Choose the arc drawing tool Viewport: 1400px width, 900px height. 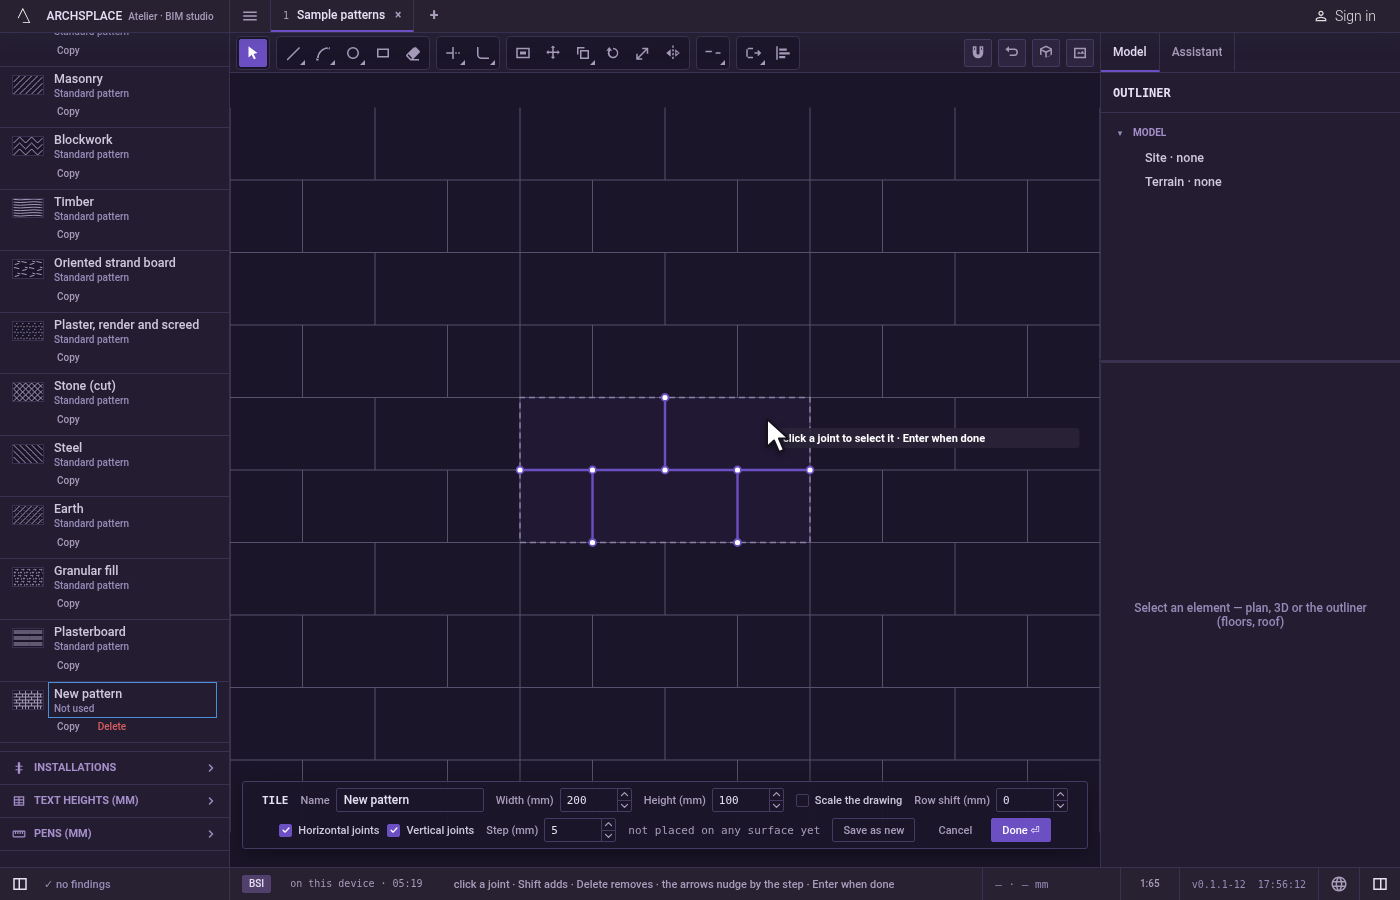[x=323, y=53]
